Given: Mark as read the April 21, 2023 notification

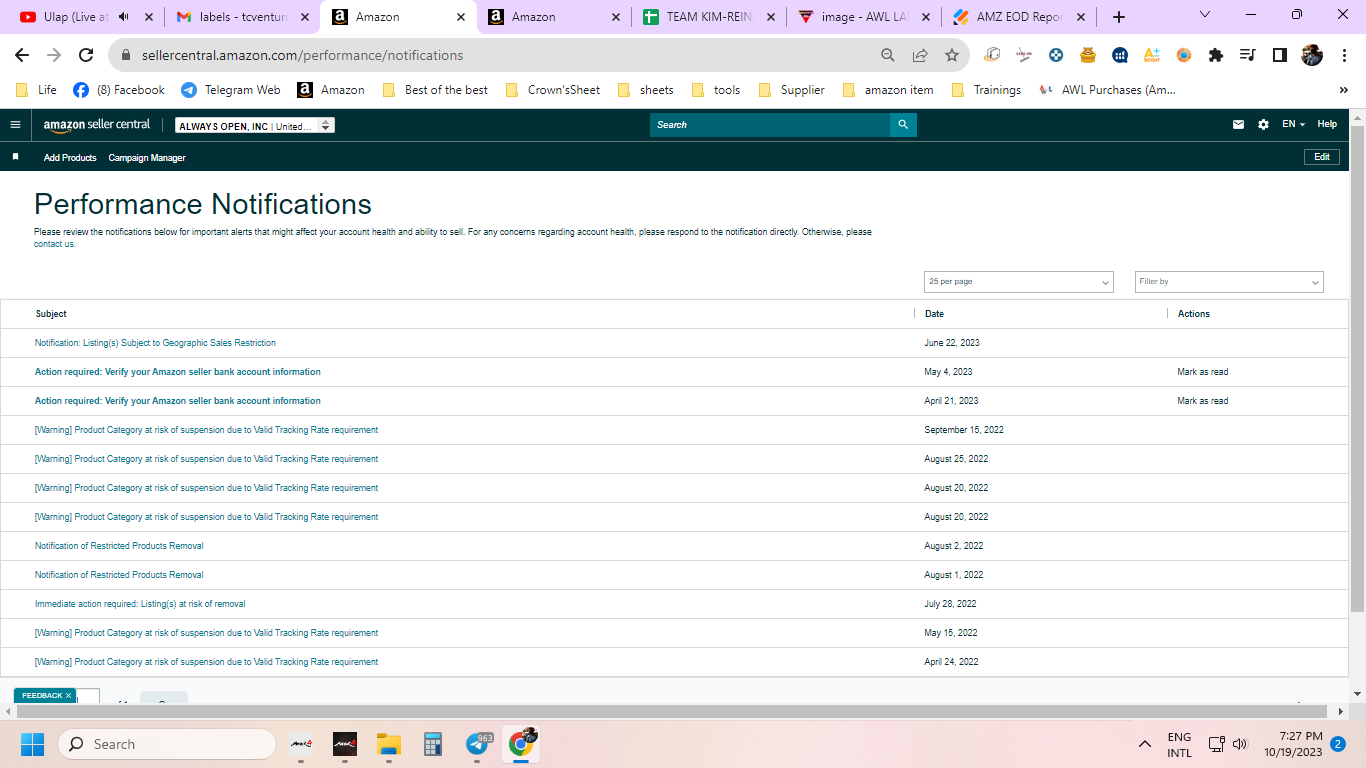Looking at the screenshot, I should click(1203, 401).
